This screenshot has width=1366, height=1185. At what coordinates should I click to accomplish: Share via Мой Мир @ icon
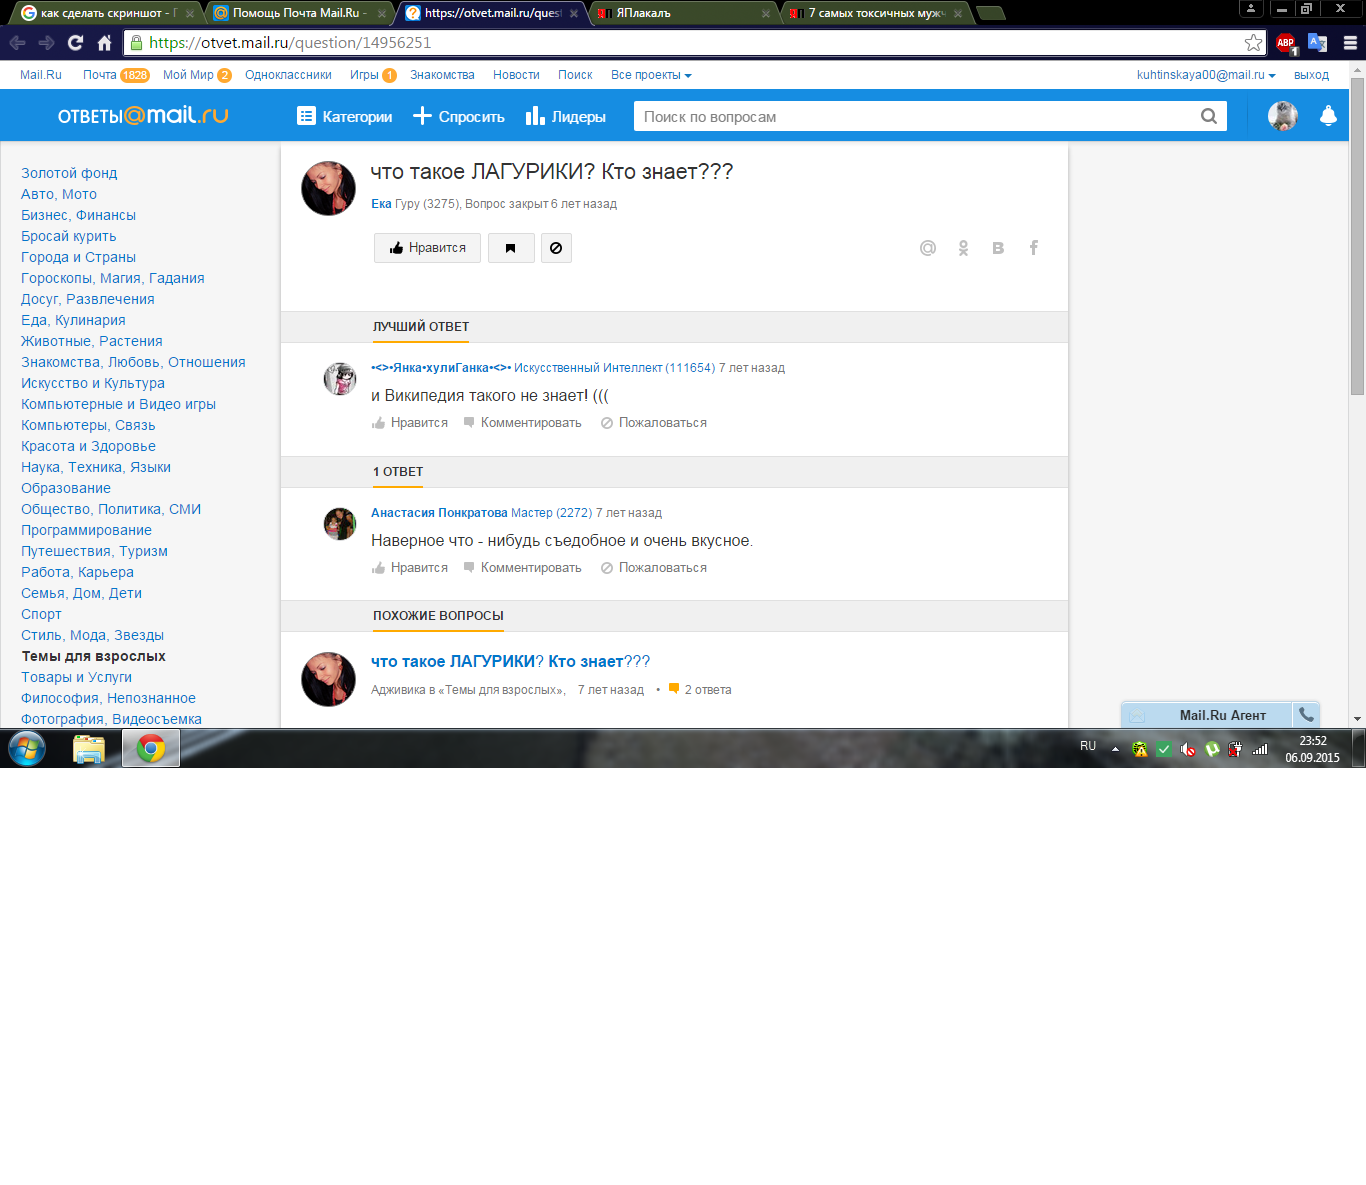tap(928, 248)
